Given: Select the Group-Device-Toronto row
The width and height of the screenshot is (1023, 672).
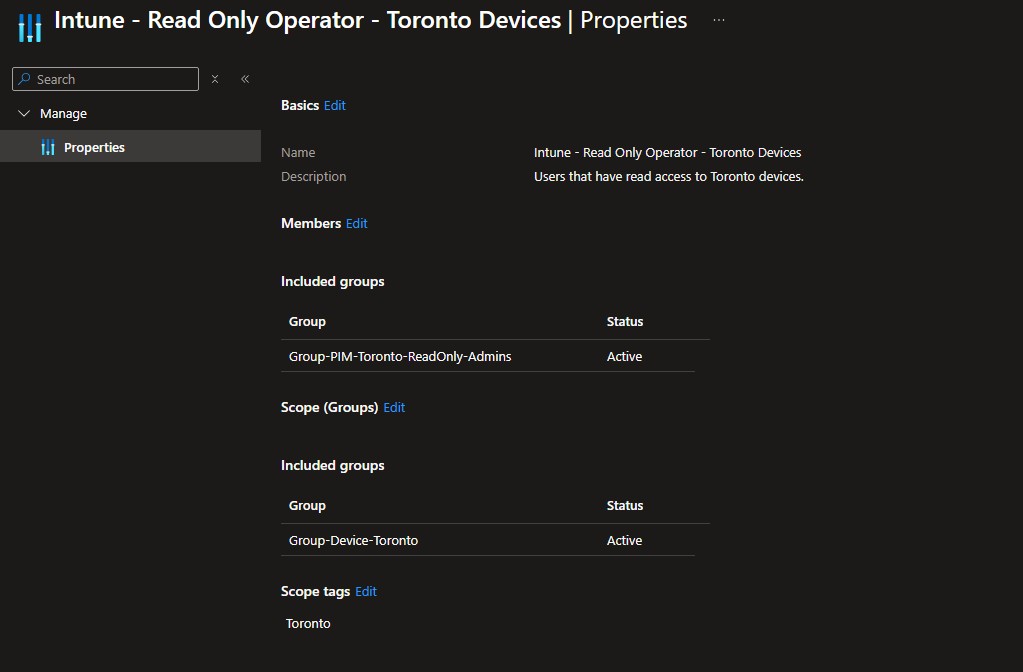Looking at the screenshot, I should click(x=354, y=541).
